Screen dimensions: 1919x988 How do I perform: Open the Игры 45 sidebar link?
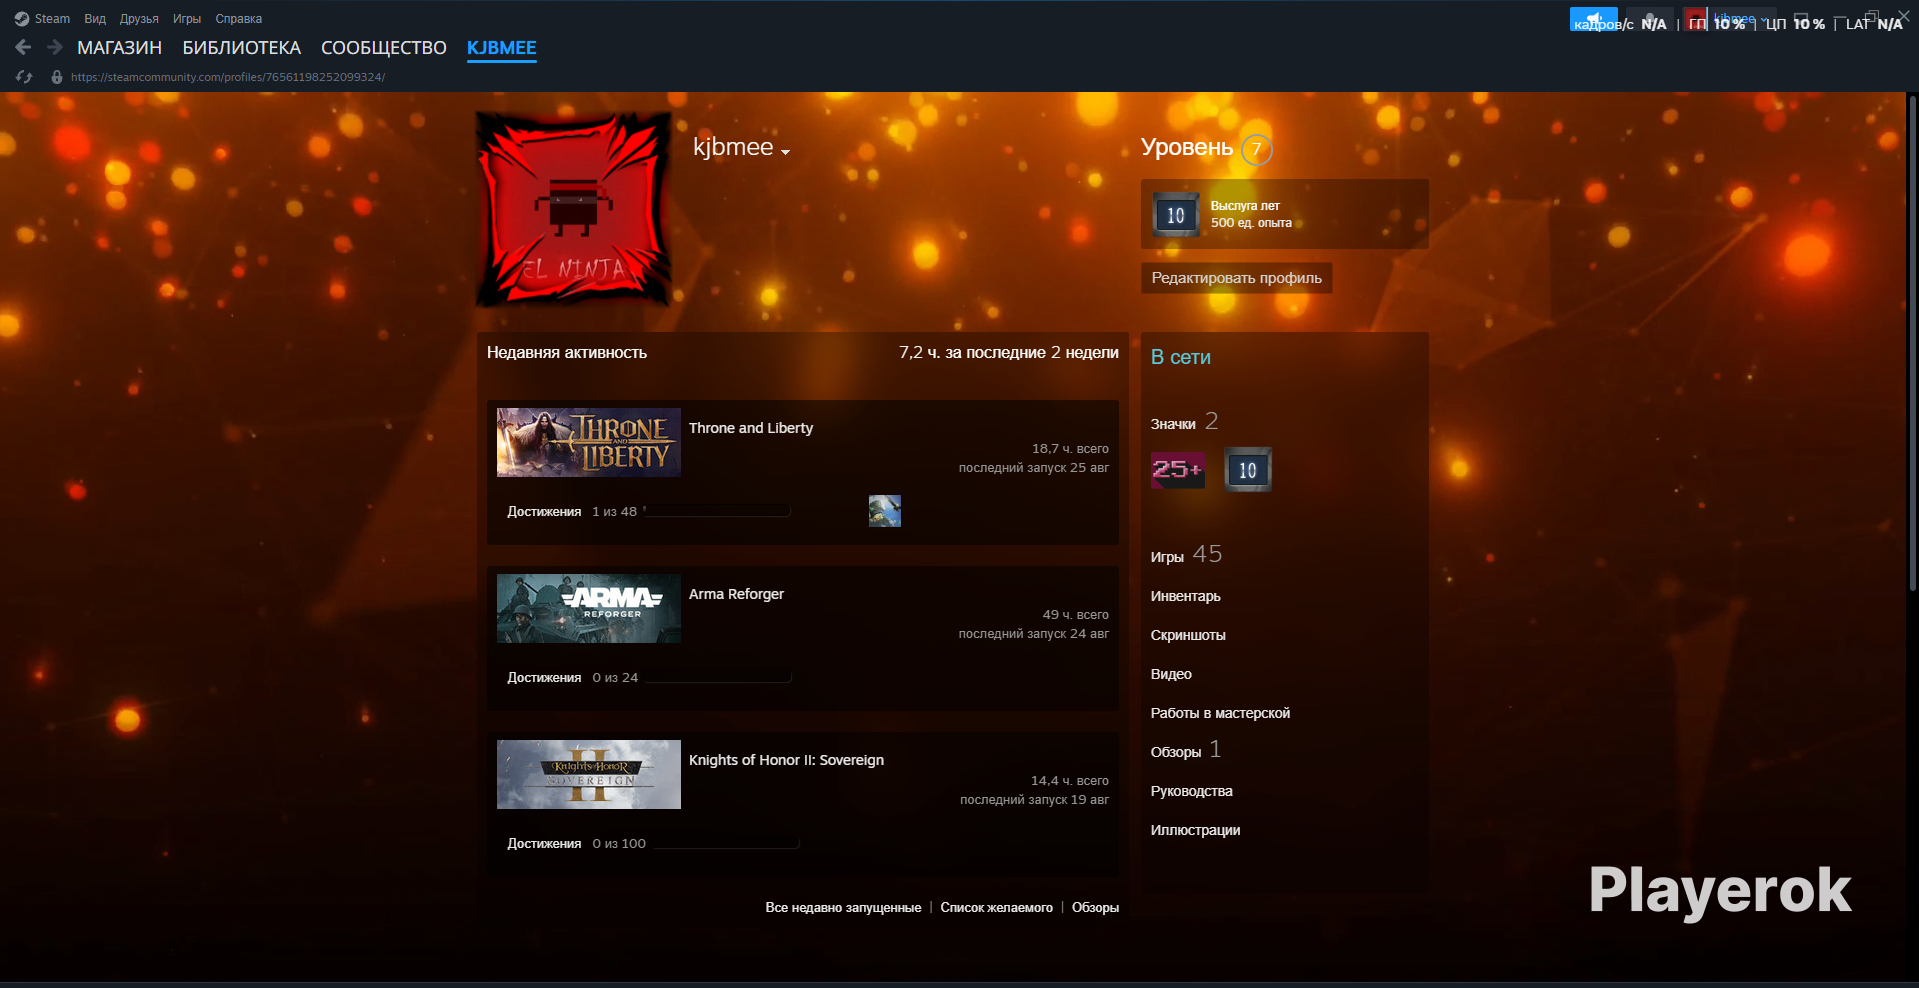pyautogui.click(x=1186, y=555)
